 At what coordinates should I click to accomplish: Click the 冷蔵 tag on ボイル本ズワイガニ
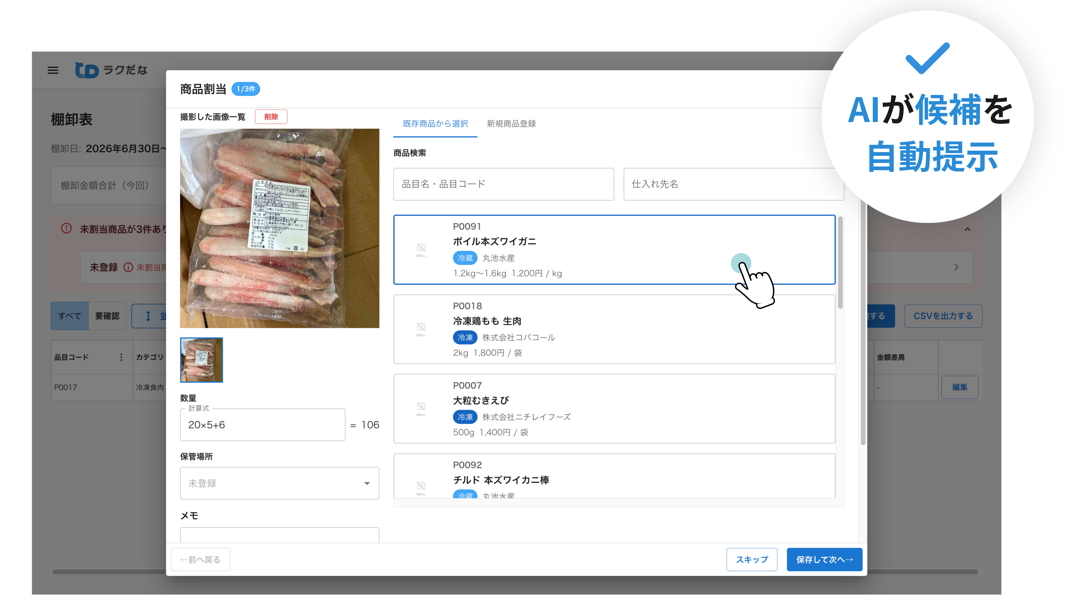coord(465,258)
